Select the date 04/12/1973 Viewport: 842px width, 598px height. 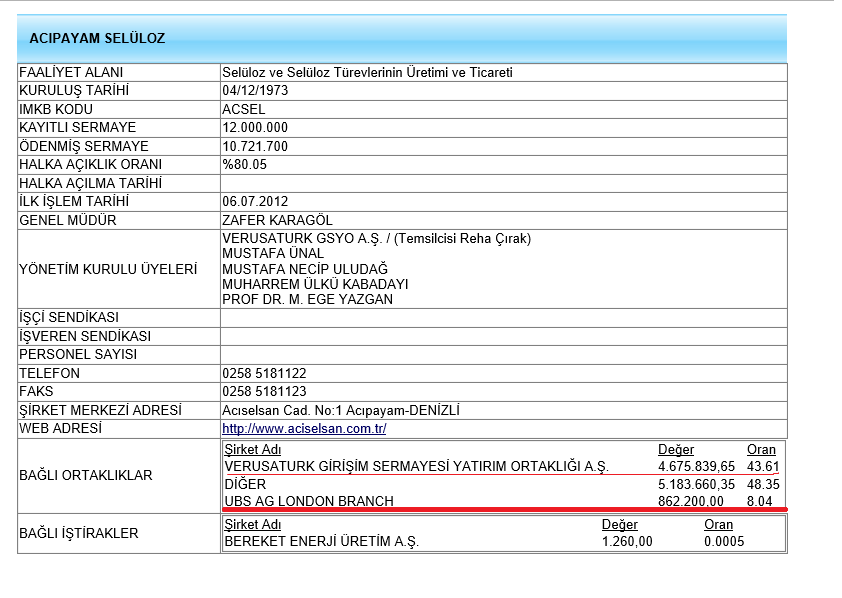point(255,90)
